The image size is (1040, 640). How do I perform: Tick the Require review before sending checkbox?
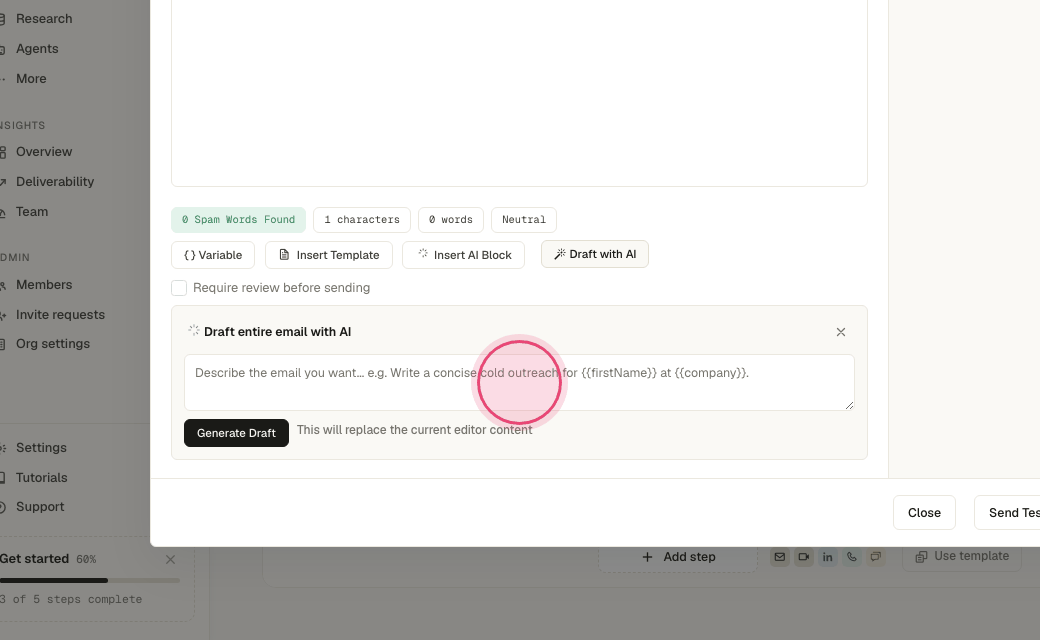coord(179,288)
